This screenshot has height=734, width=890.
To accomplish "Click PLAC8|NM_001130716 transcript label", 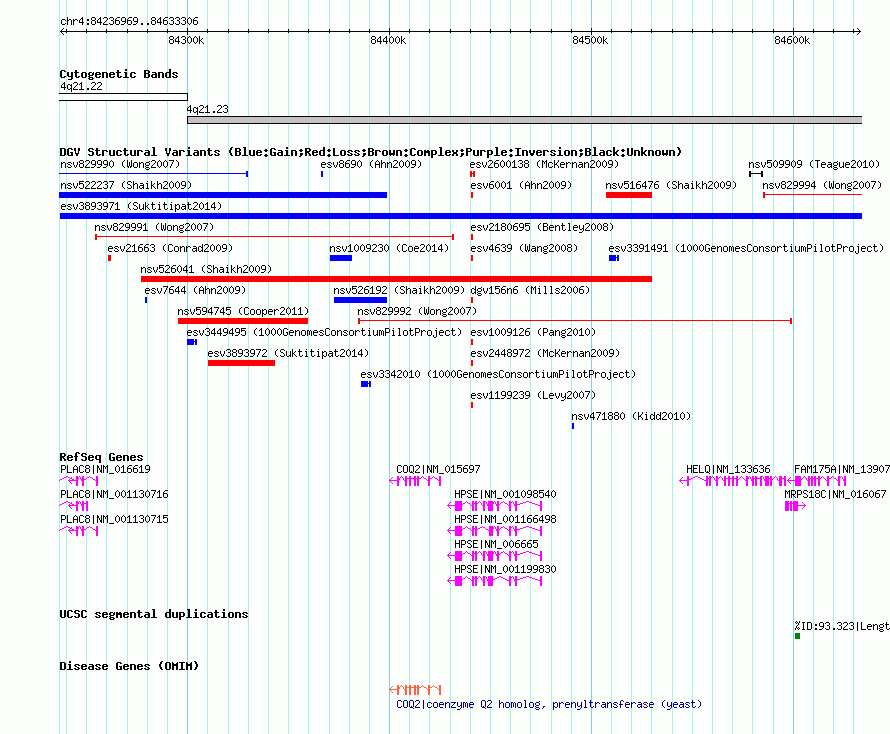I will pyautogui.click(x=114, y=494).
